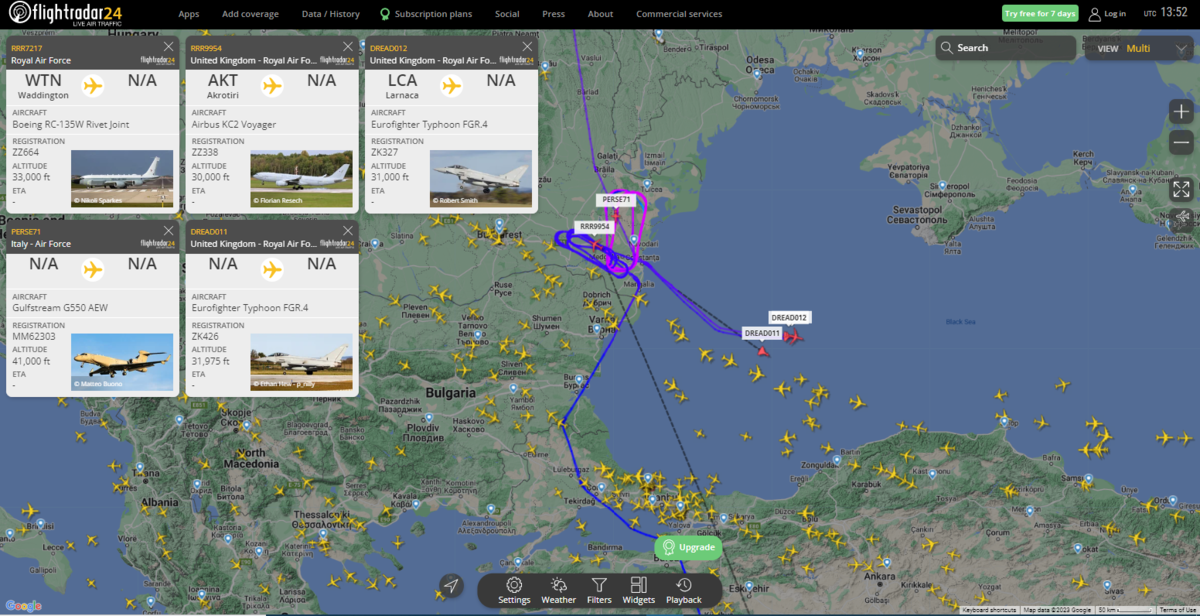Open the ZK327 Typhoon photo thumbnail

481,178
